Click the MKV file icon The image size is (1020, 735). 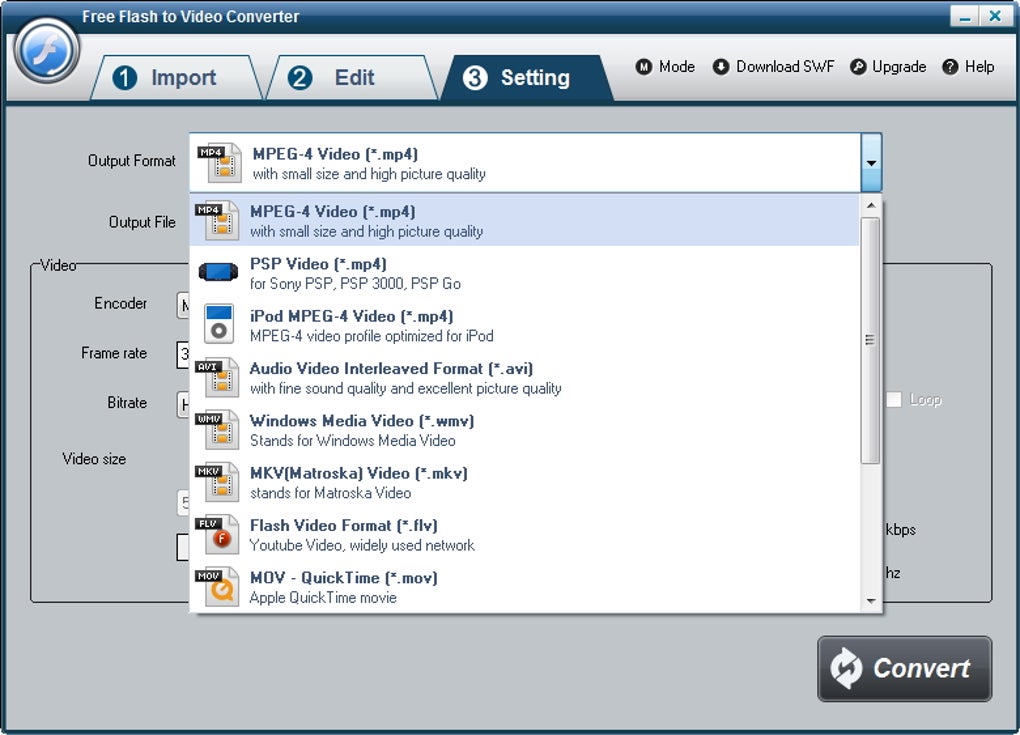point(217,482)
